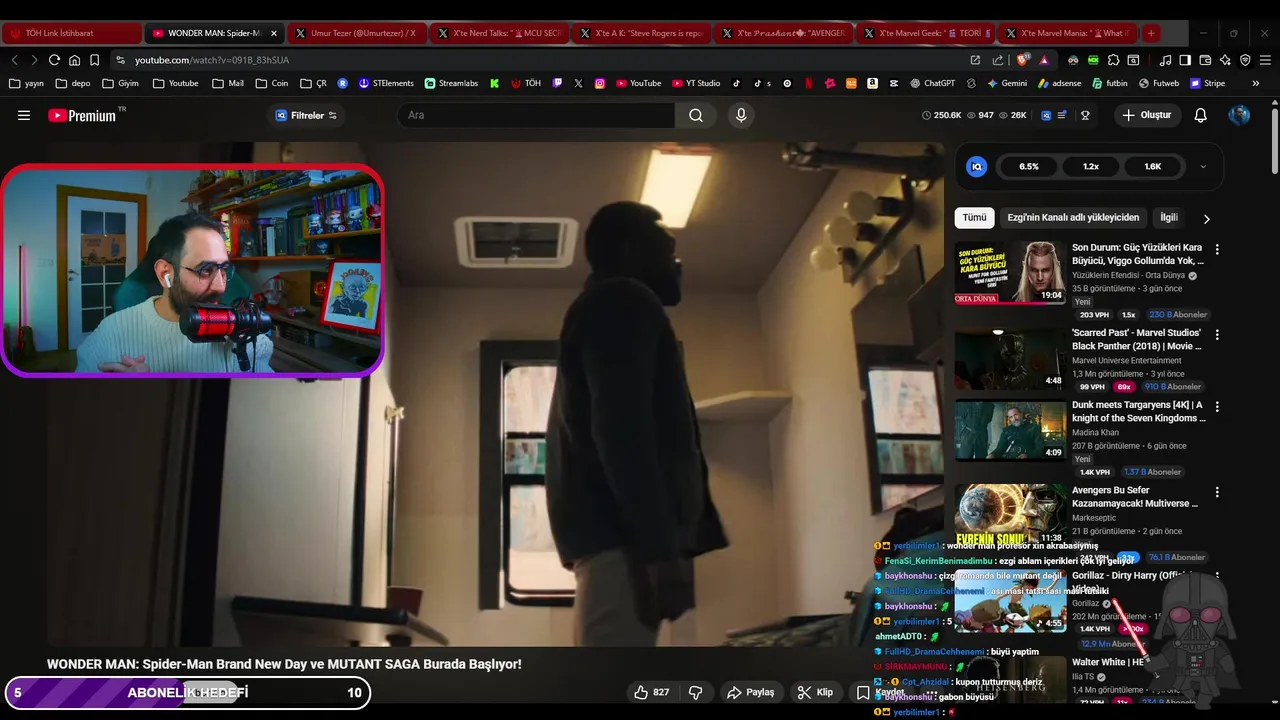Click the youtube.com address bar URL
Screen dimensions: 1280x720
[212, 60]
